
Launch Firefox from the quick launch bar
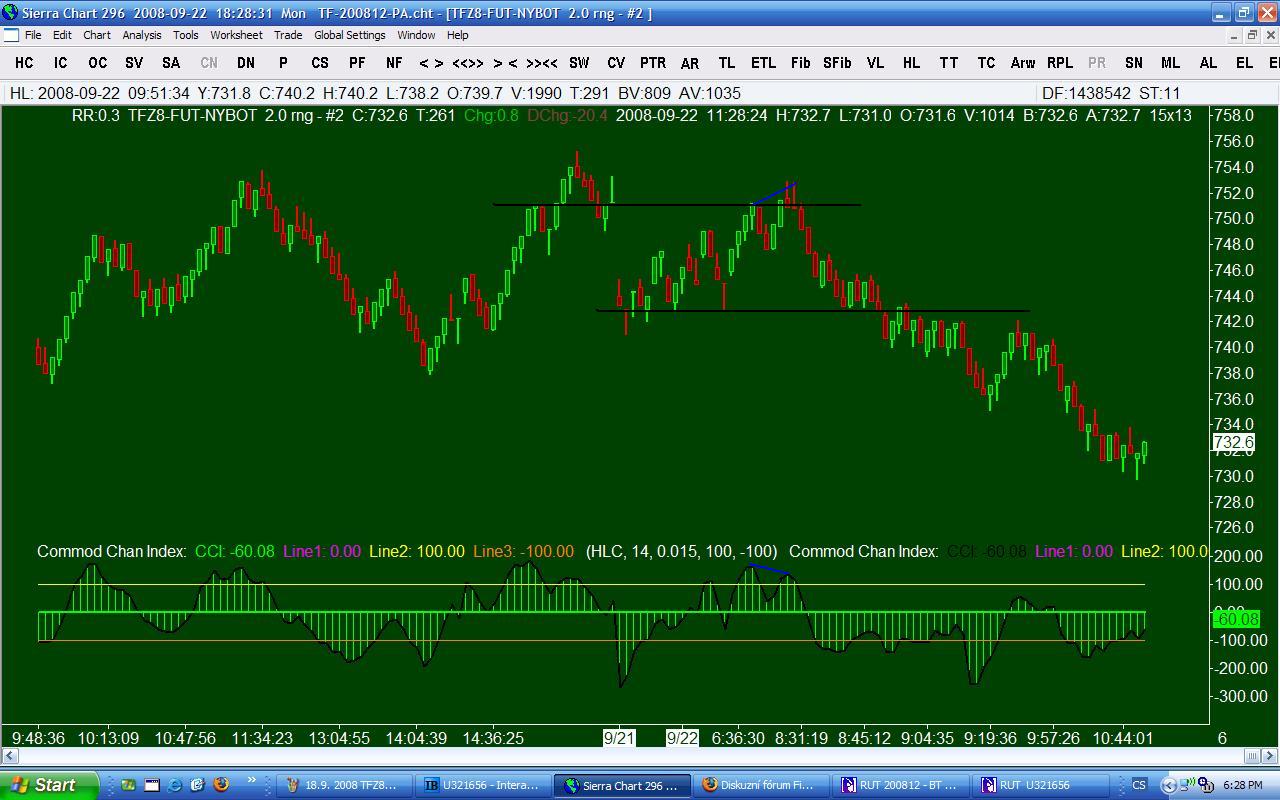(x=221, y=785)
